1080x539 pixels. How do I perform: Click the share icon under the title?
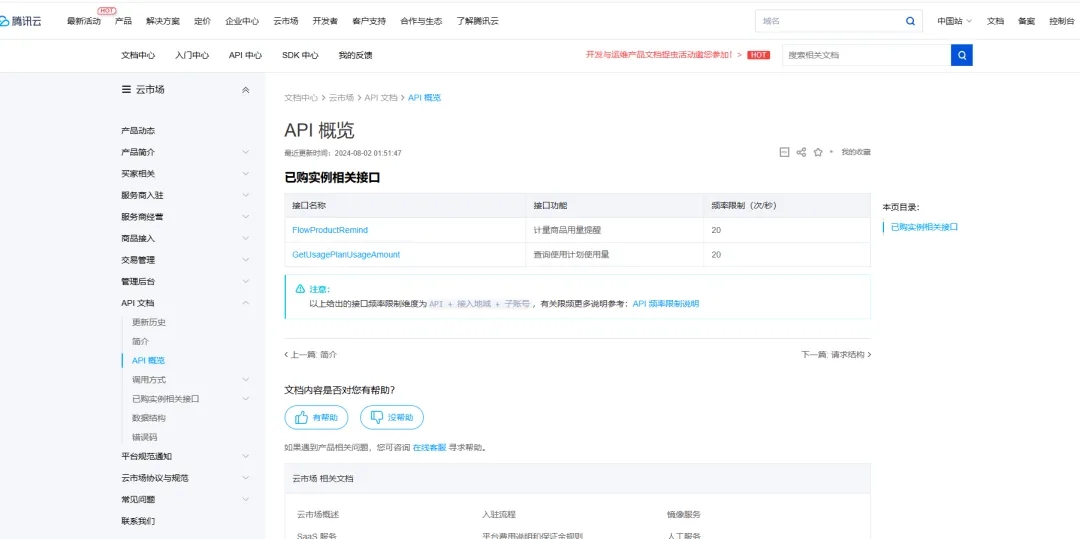(801, 152)
